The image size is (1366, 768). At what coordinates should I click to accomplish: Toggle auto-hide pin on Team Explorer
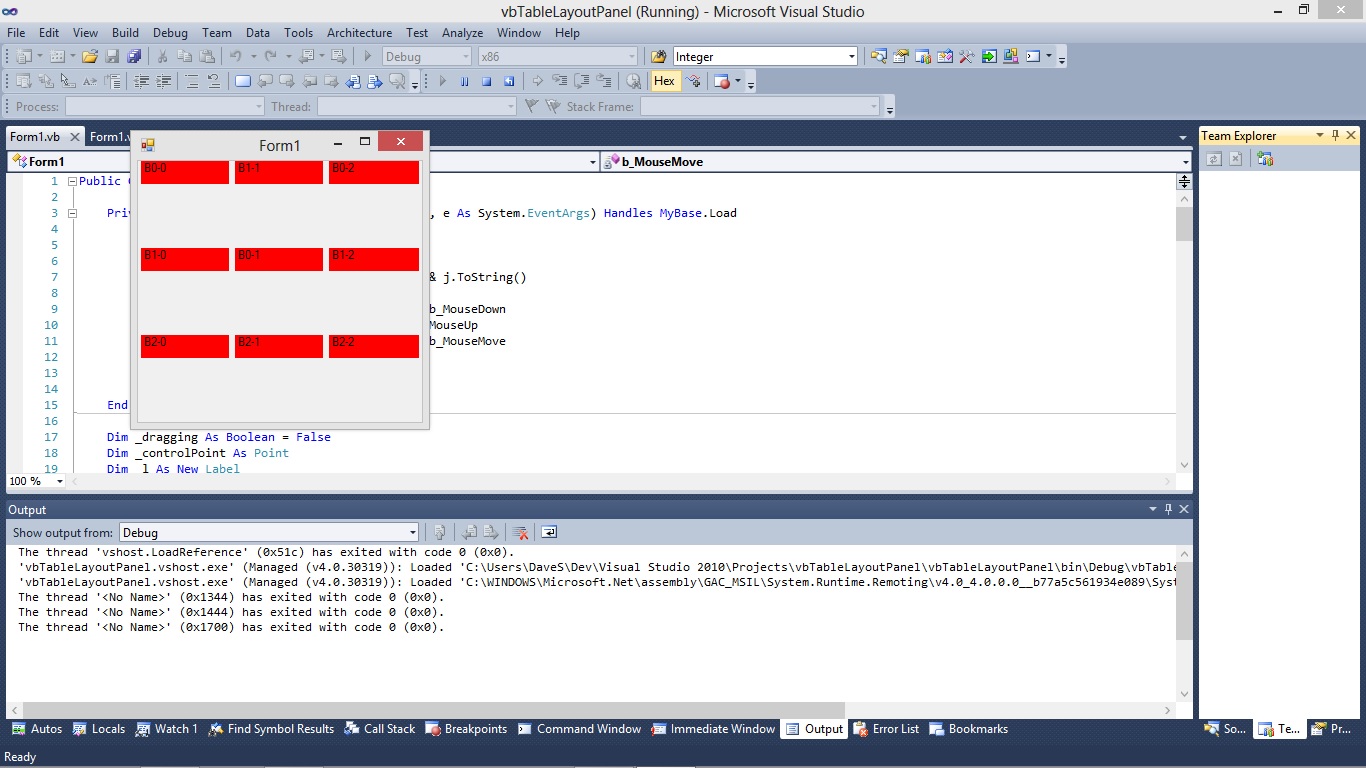(1335, 136)
